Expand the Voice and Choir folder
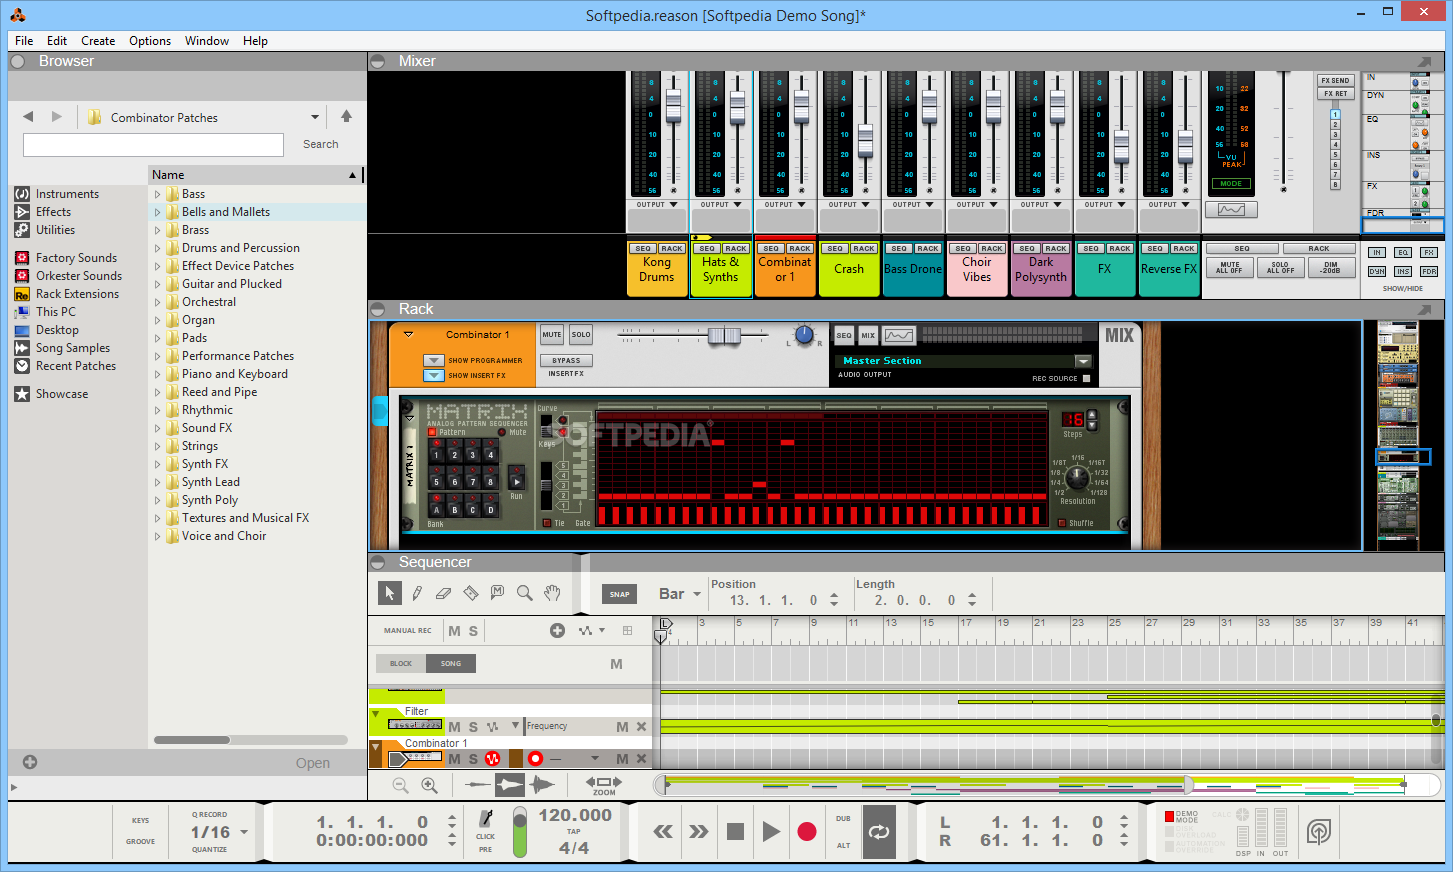 tap(157, 536)
